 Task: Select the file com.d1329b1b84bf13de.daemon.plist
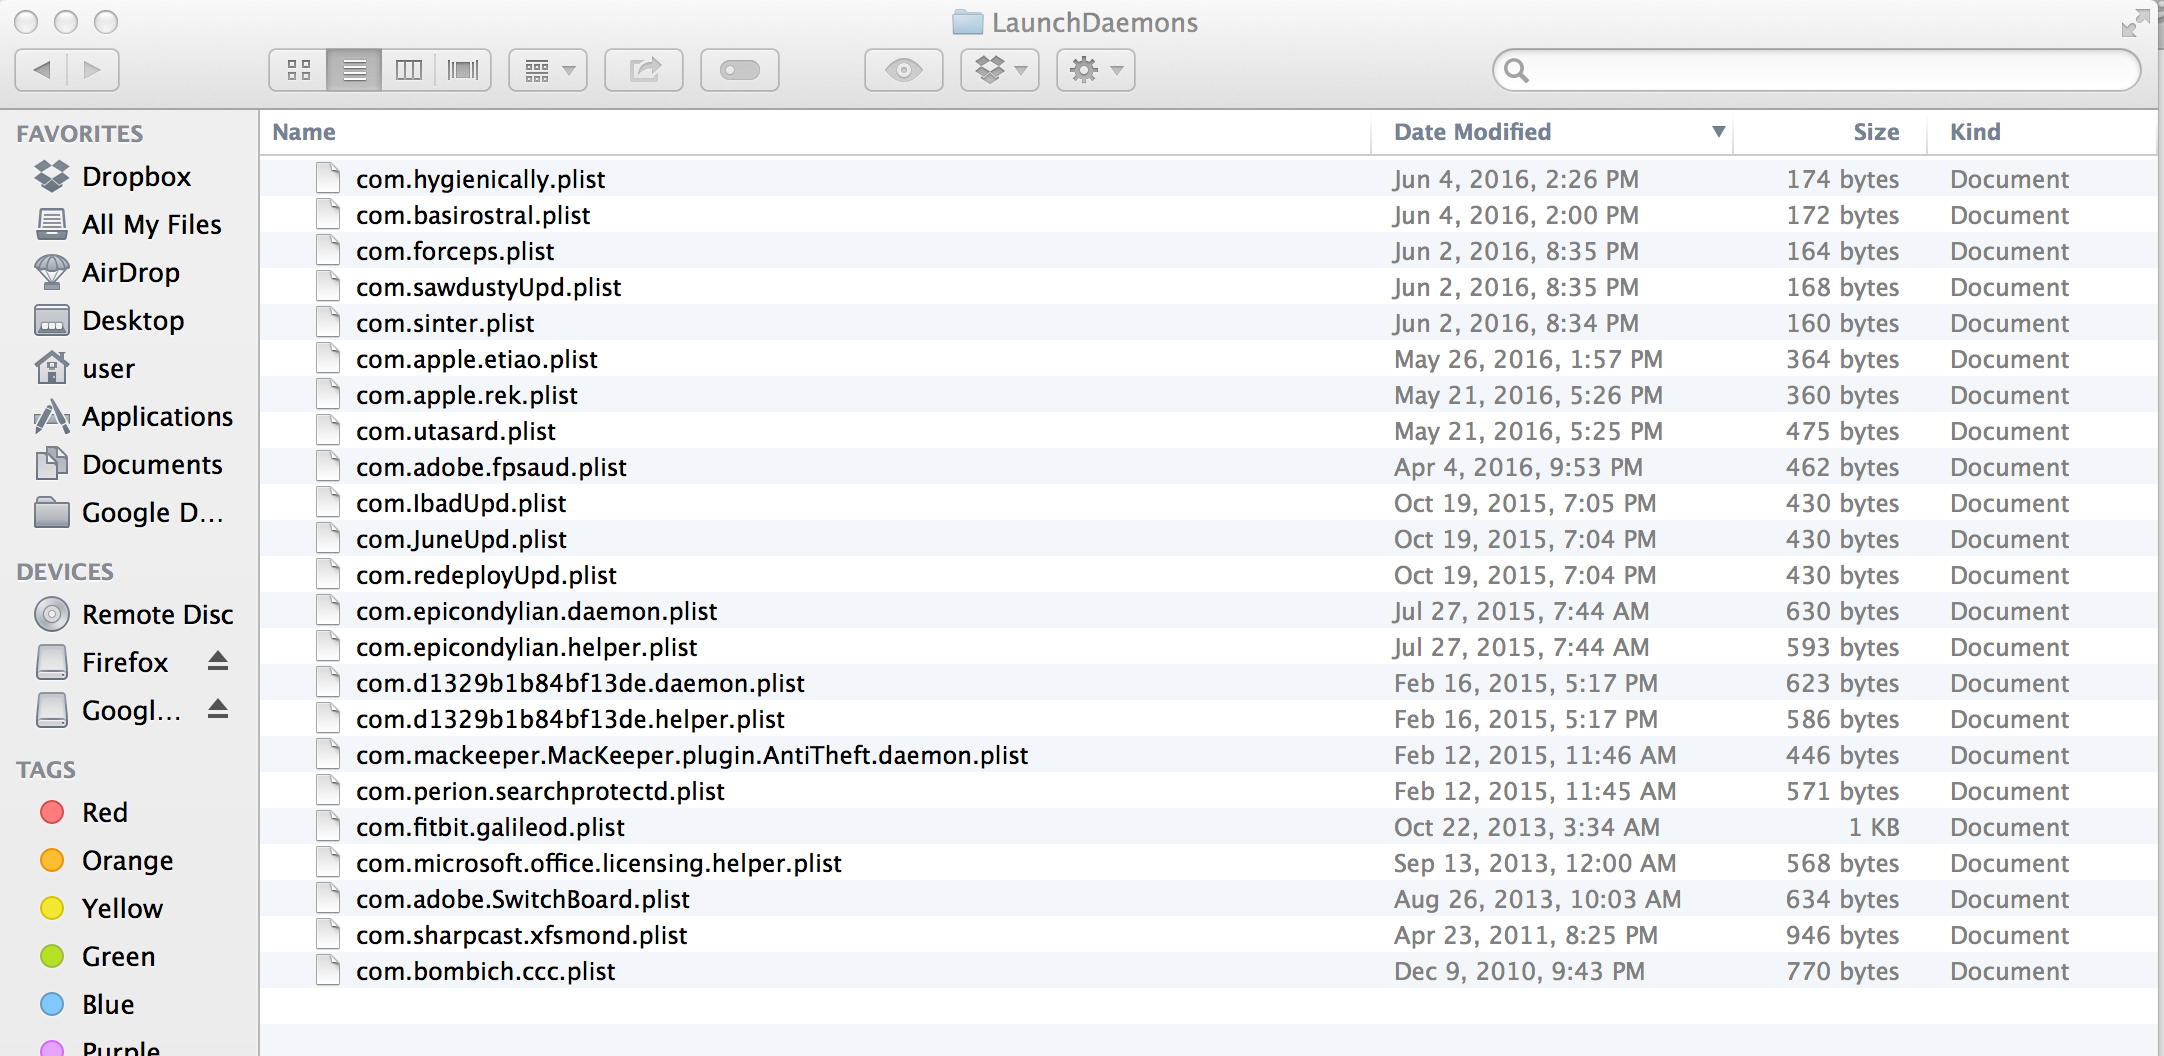[1208, 683]
